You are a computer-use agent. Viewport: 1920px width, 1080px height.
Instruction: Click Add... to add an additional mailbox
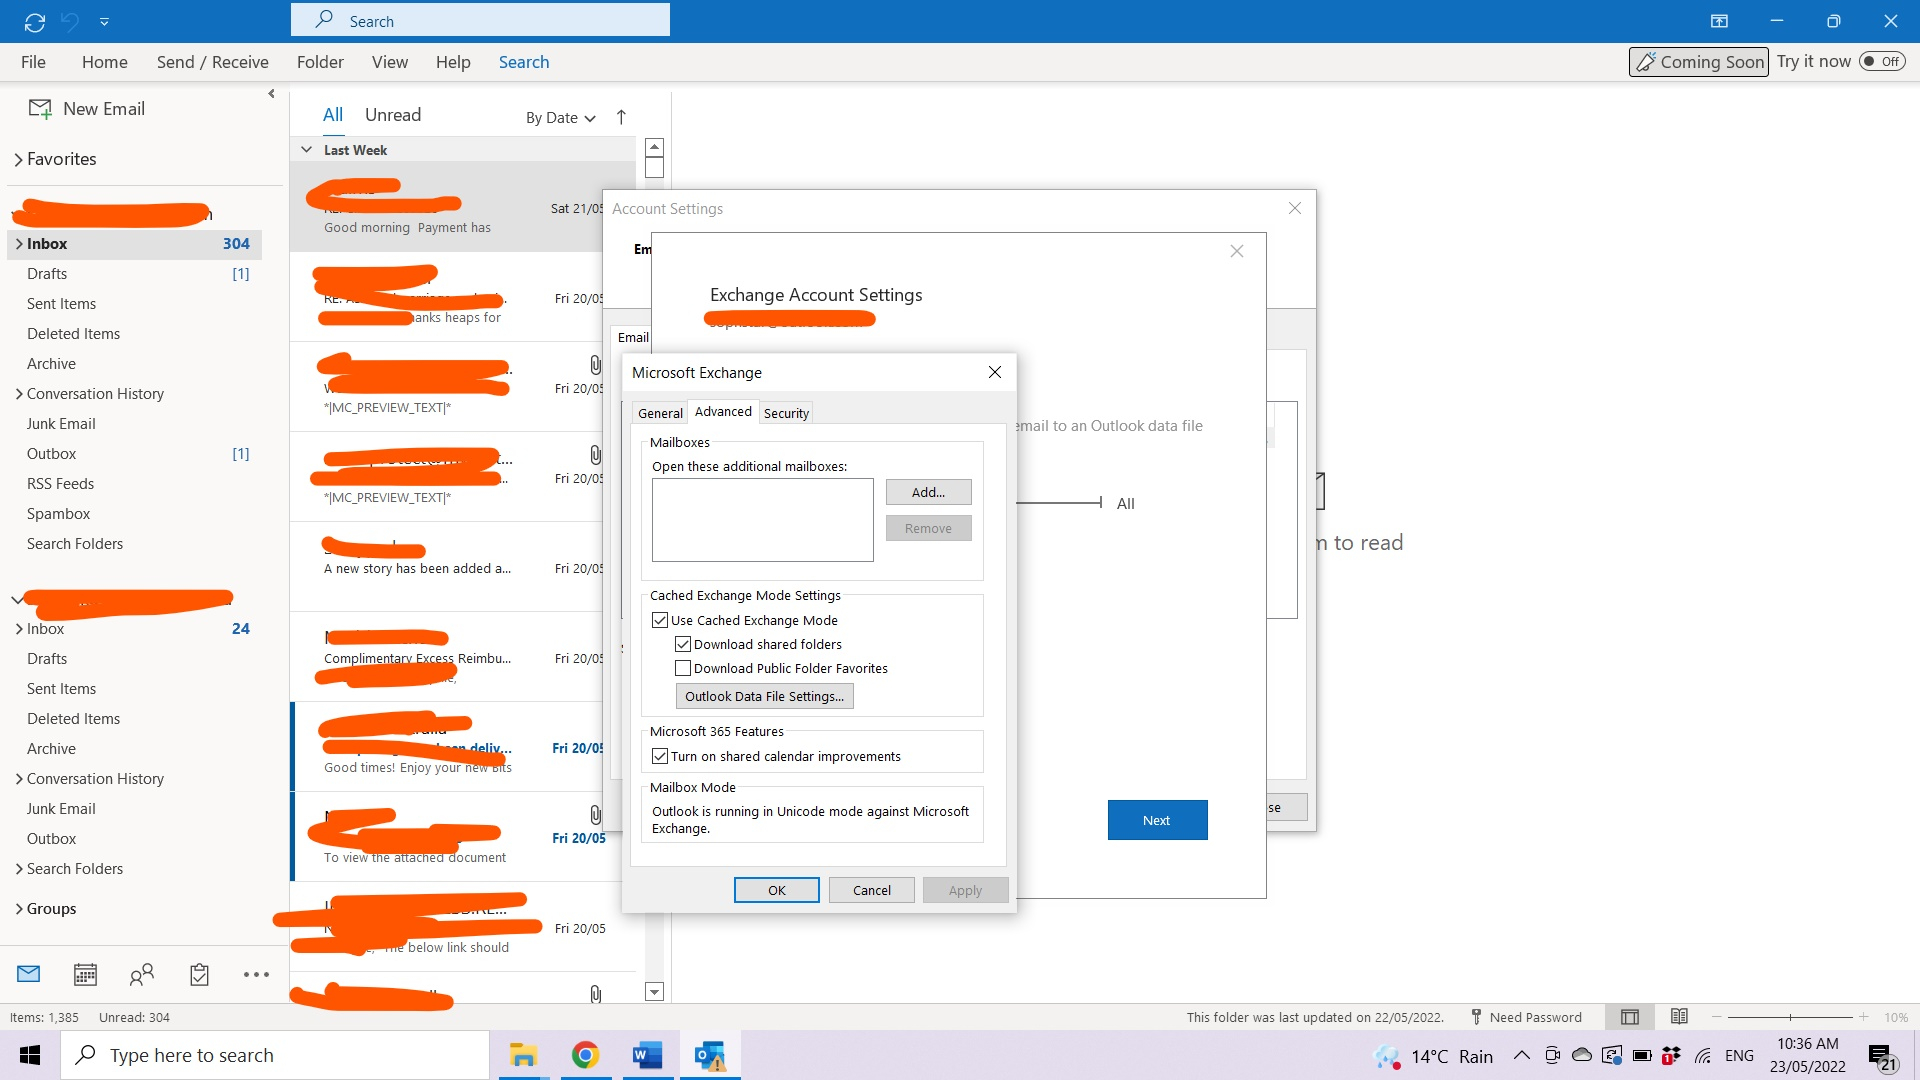coord(928,492)
